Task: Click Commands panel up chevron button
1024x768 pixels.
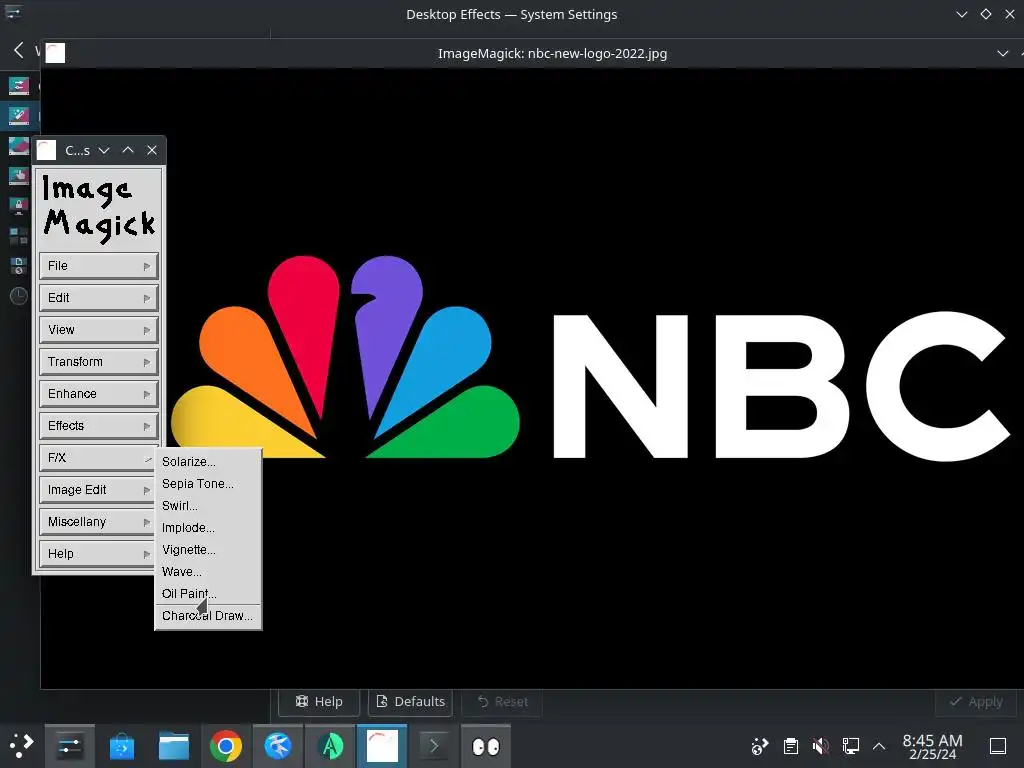Action: (x=128, y=150)
